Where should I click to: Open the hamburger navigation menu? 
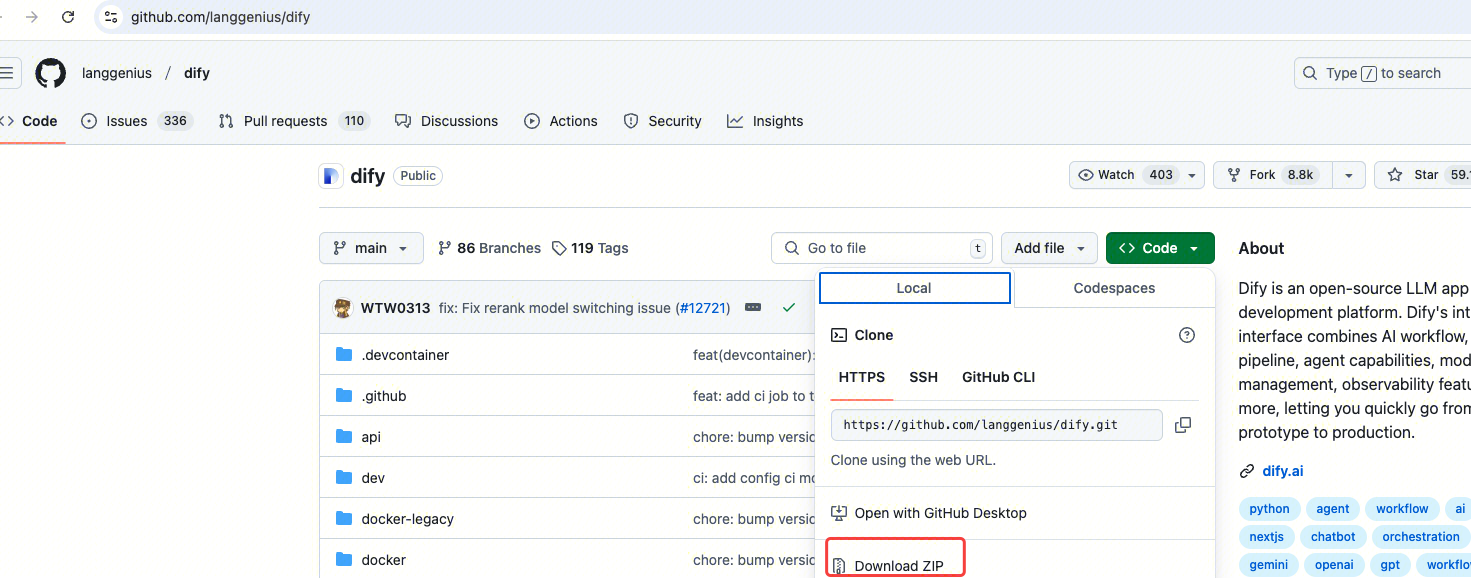pos(8,73)
